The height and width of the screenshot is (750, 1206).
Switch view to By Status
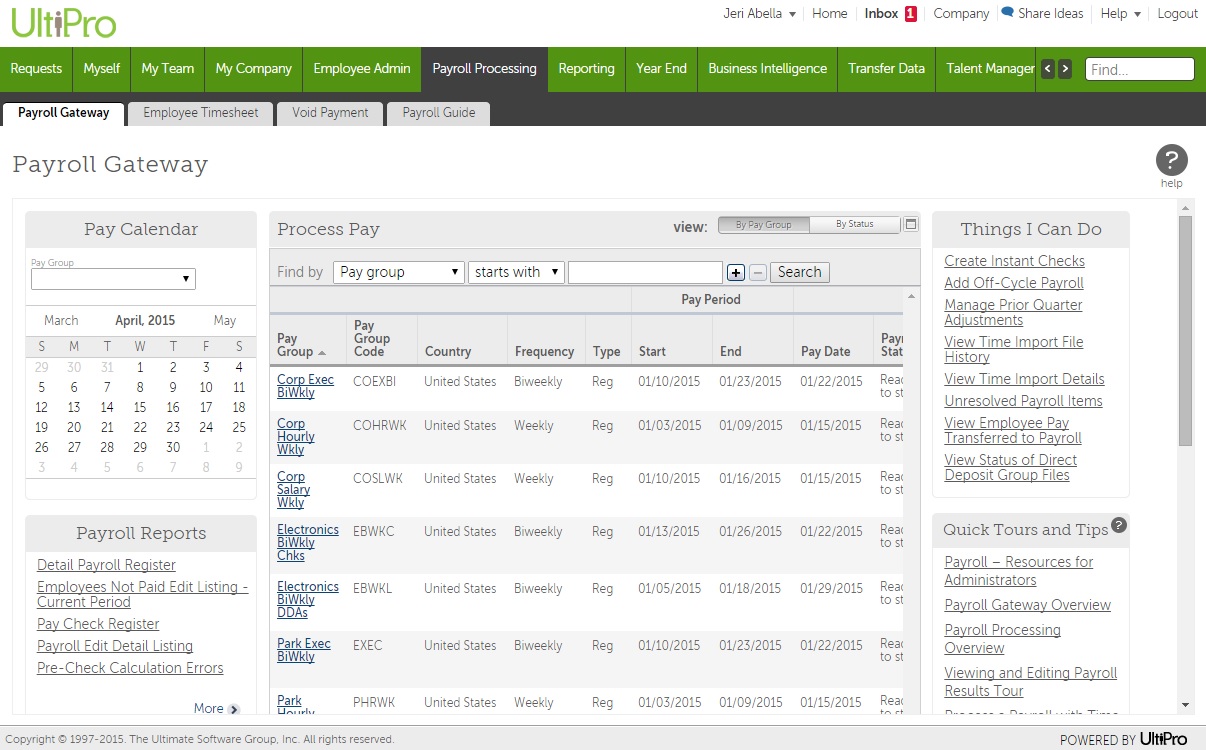[854, 225]
